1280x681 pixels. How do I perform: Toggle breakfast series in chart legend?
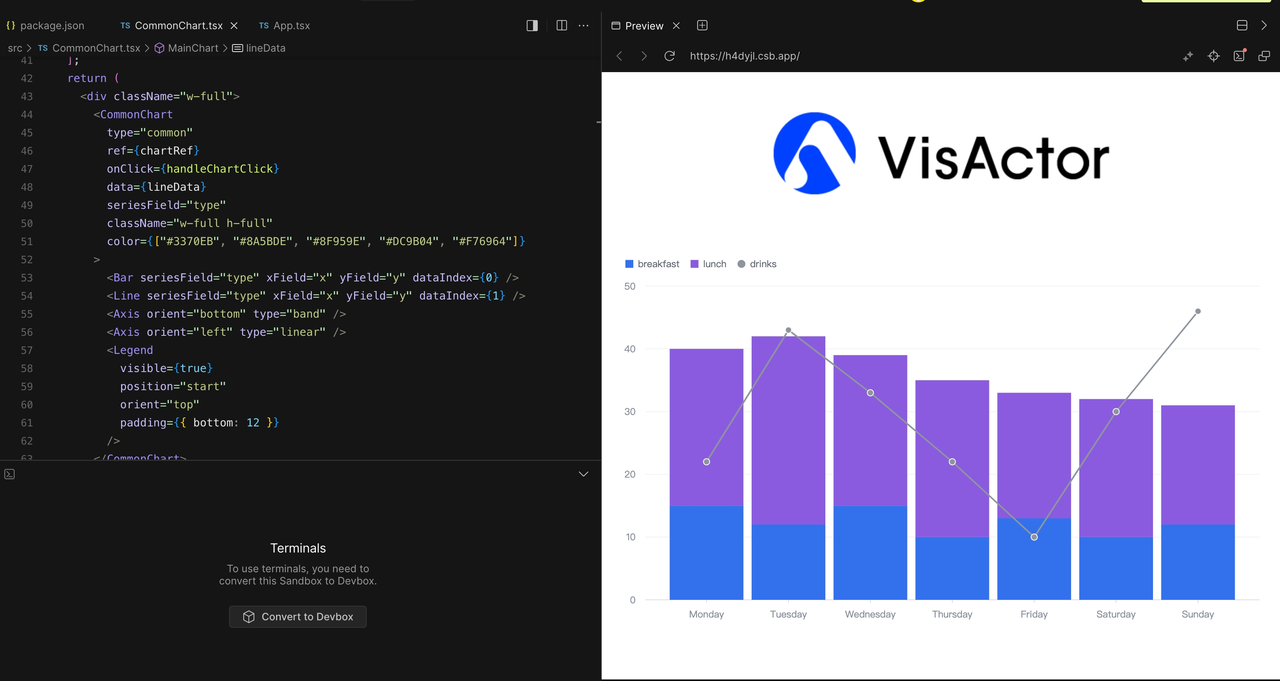652,264
